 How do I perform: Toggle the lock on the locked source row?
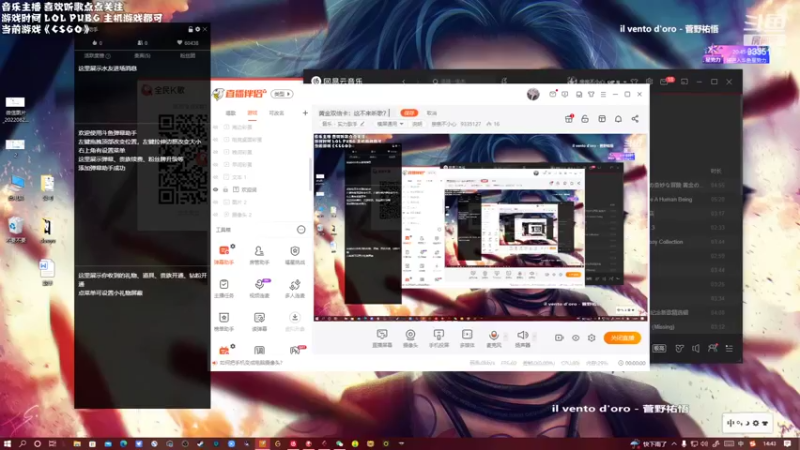226,189
